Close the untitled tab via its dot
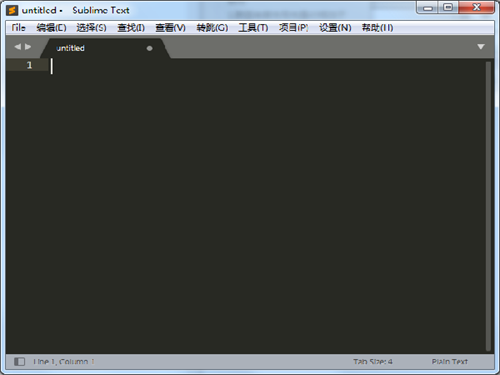This screenshot has width=500, height=375. click(x=149, y=48)
